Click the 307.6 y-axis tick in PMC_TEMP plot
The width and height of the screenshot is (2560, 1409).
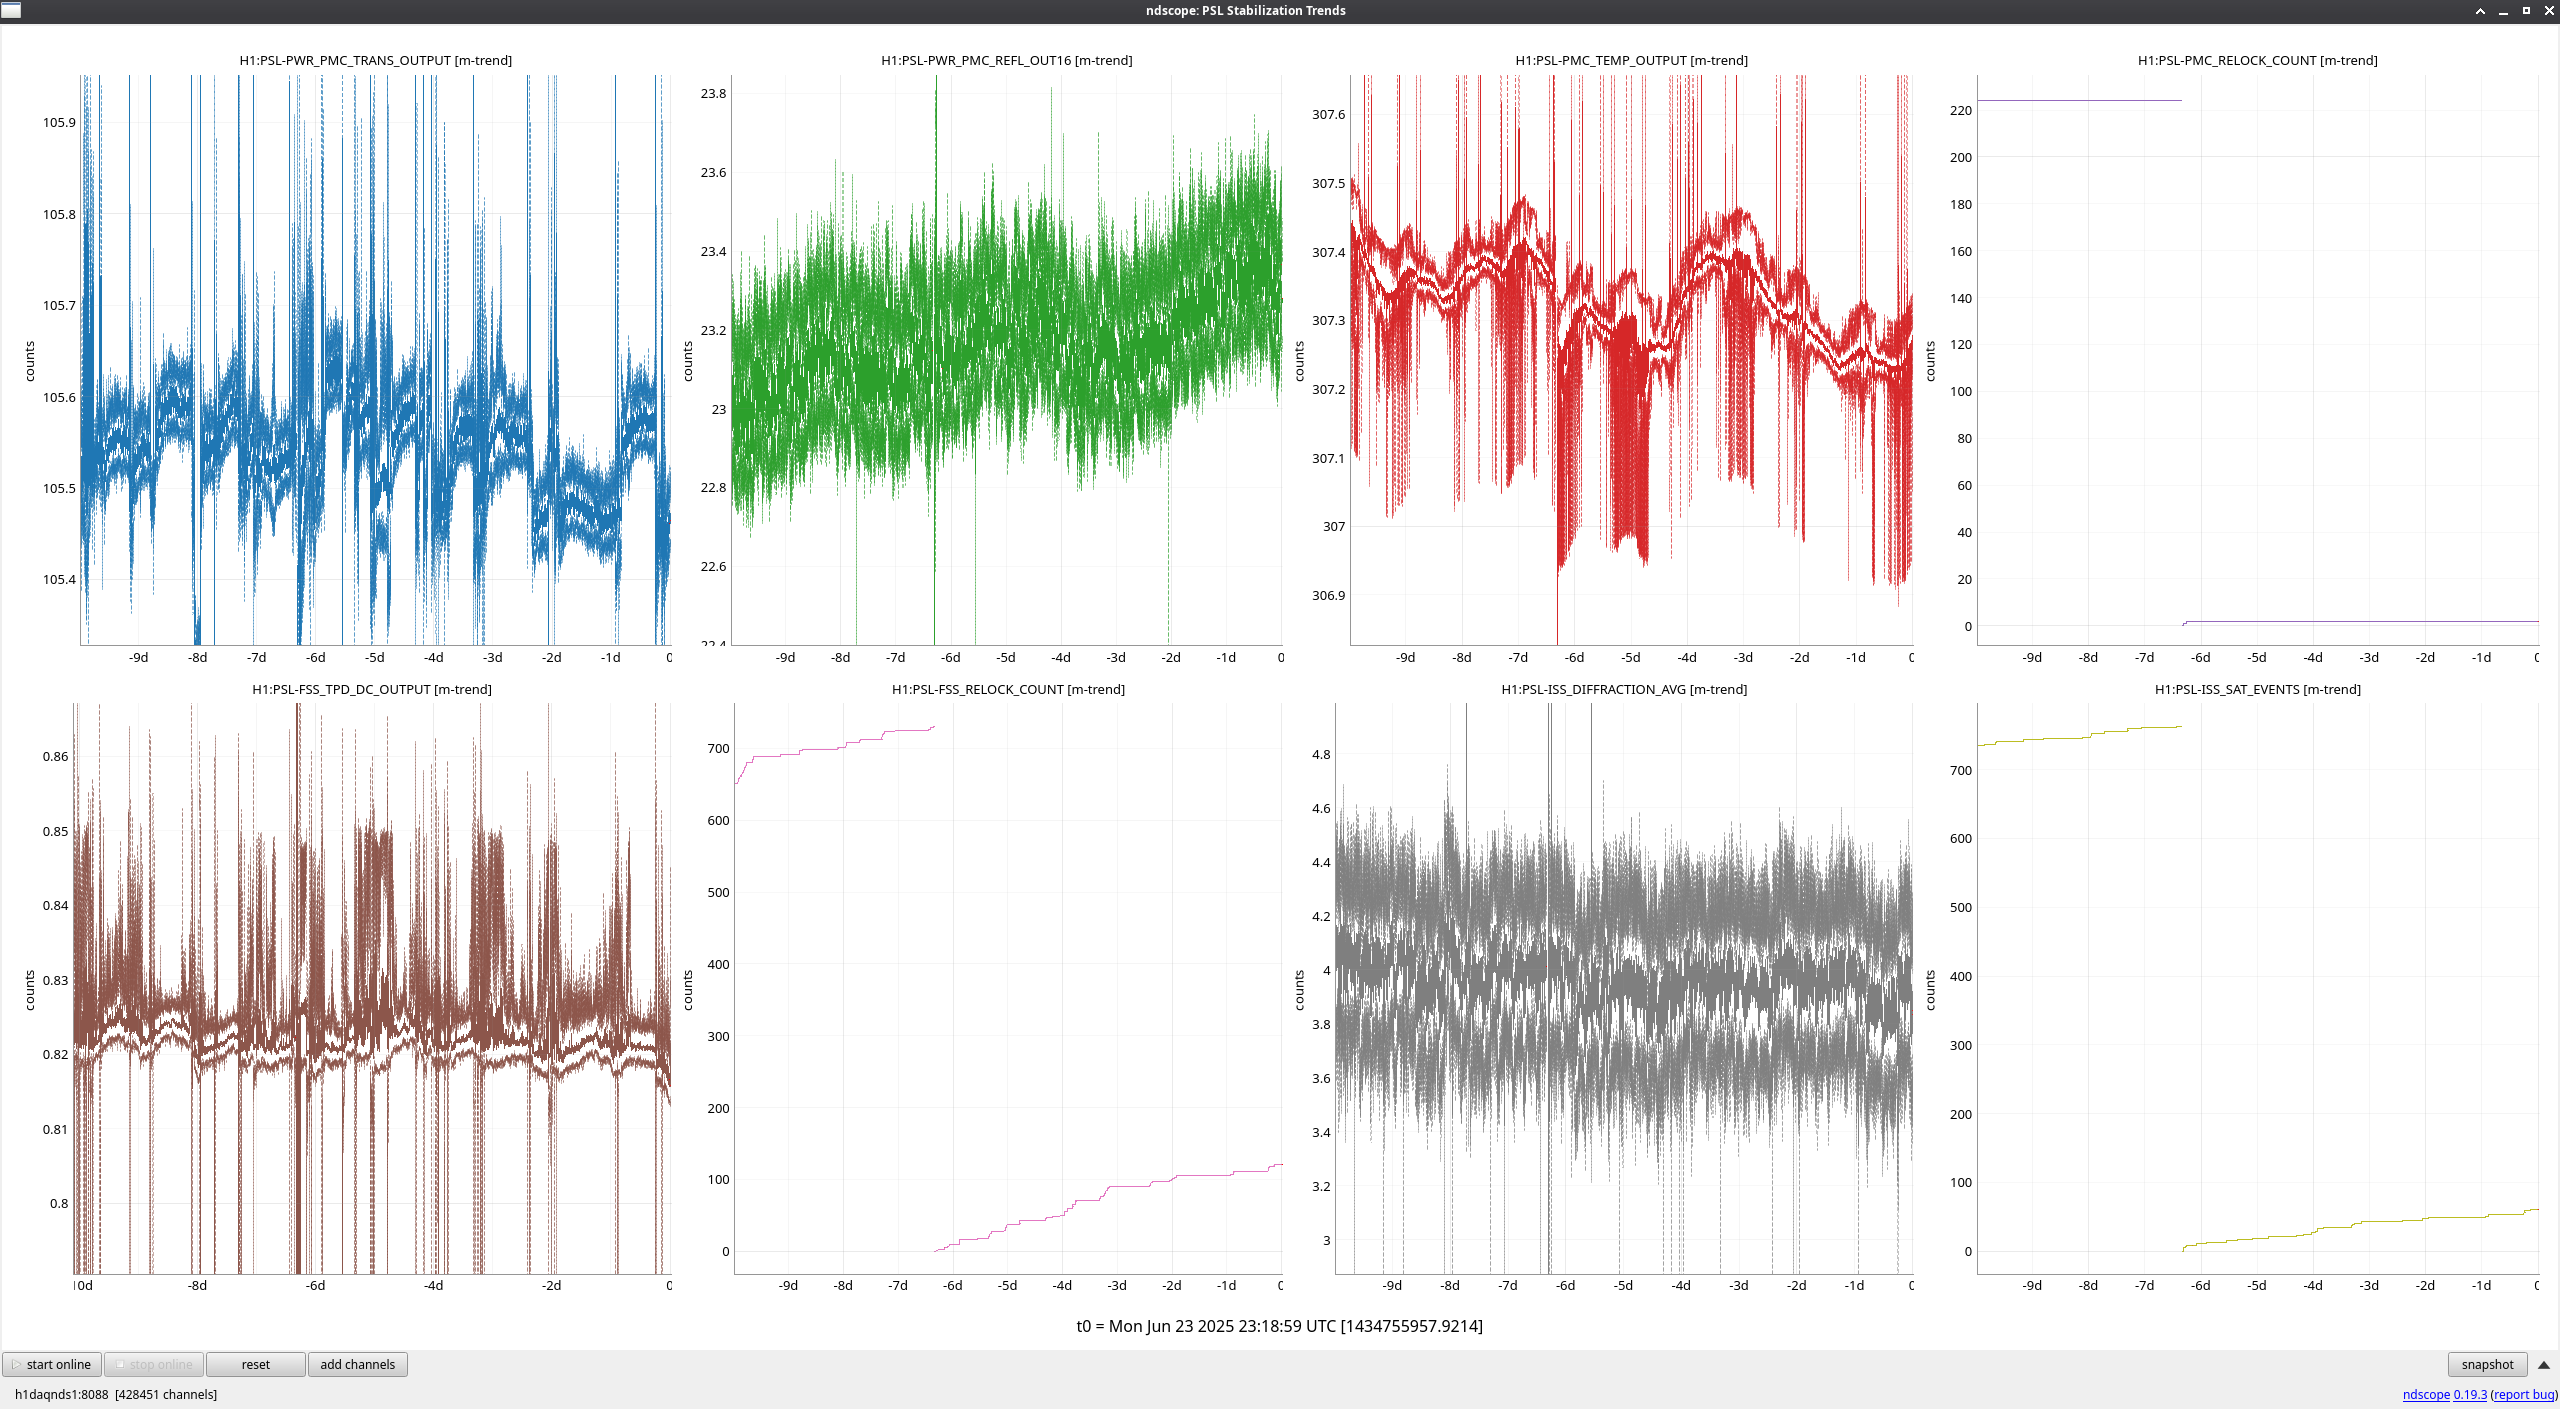[1328, 114]
